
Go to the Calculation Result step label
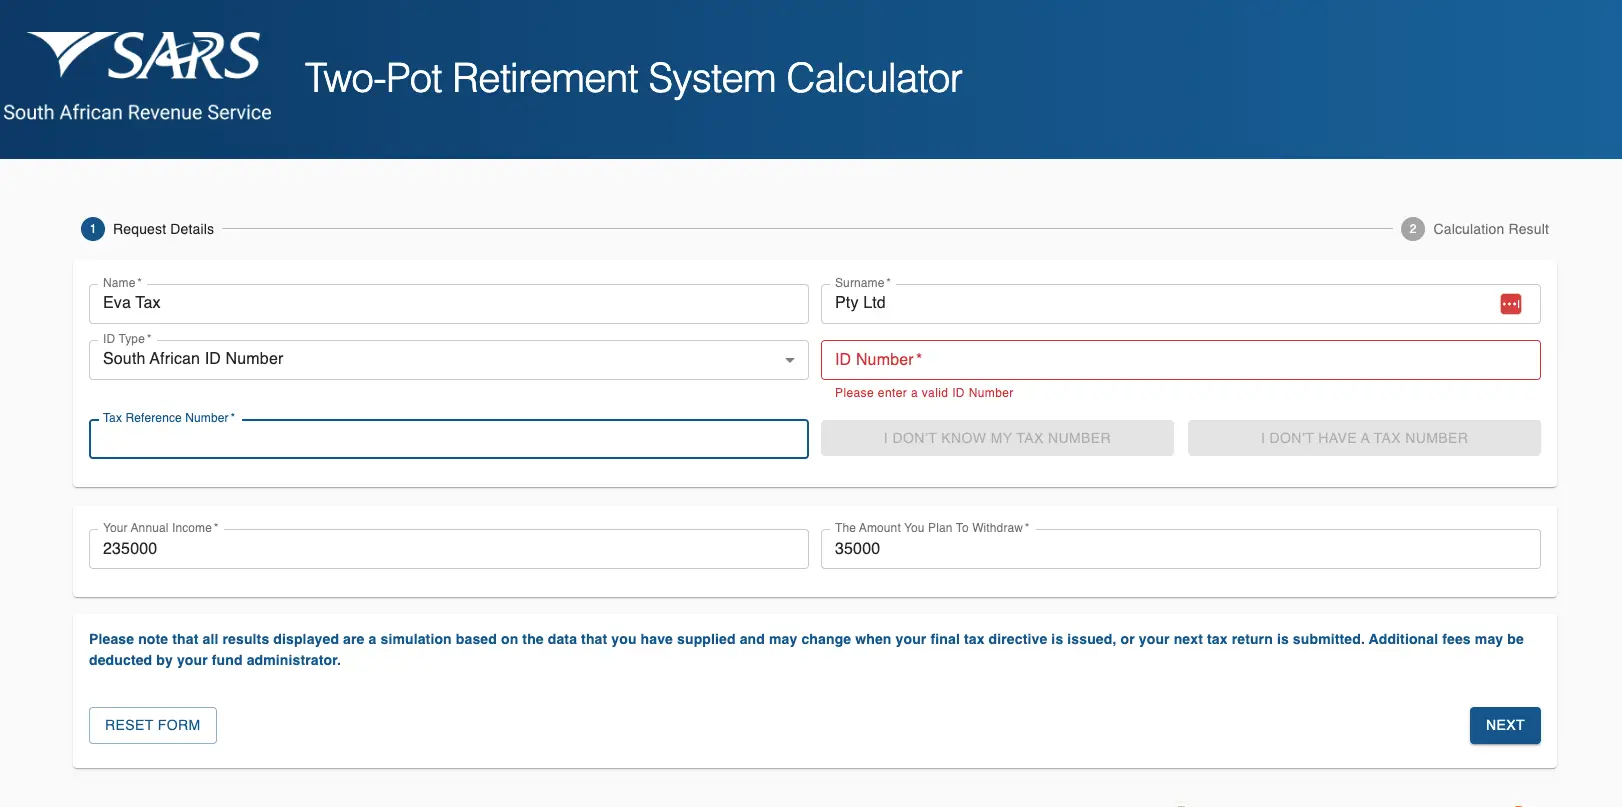click(1490, 229)
